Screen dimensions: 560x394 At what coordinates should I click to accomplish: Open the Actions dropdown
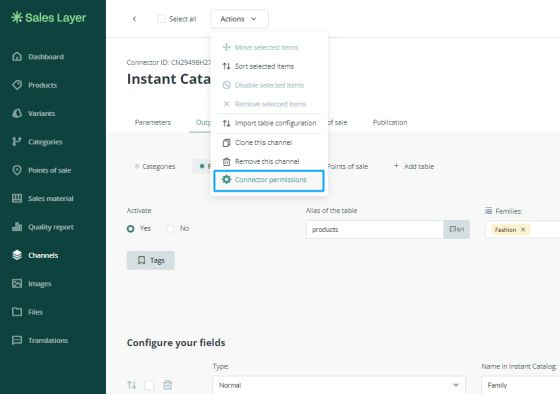[x=239, y=19]
